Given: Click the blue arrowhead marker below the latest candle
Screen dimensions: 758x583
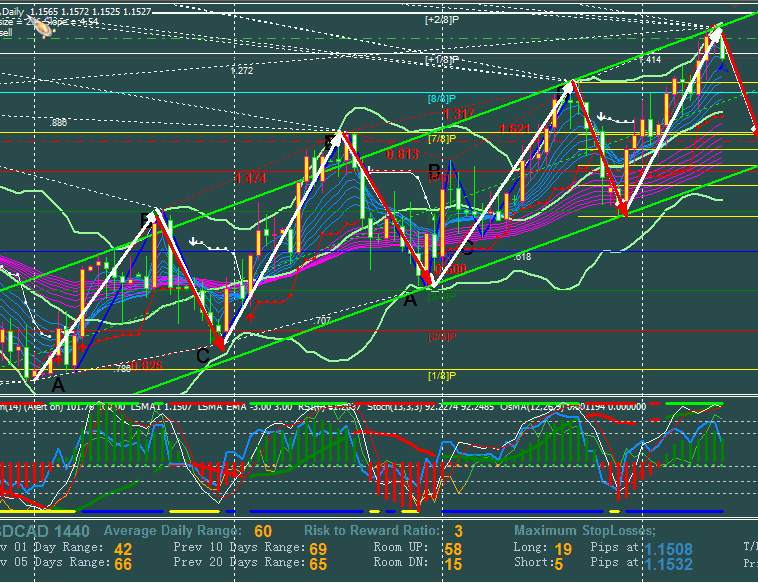Looking at the screenshot, I should [x=722, y=69].
